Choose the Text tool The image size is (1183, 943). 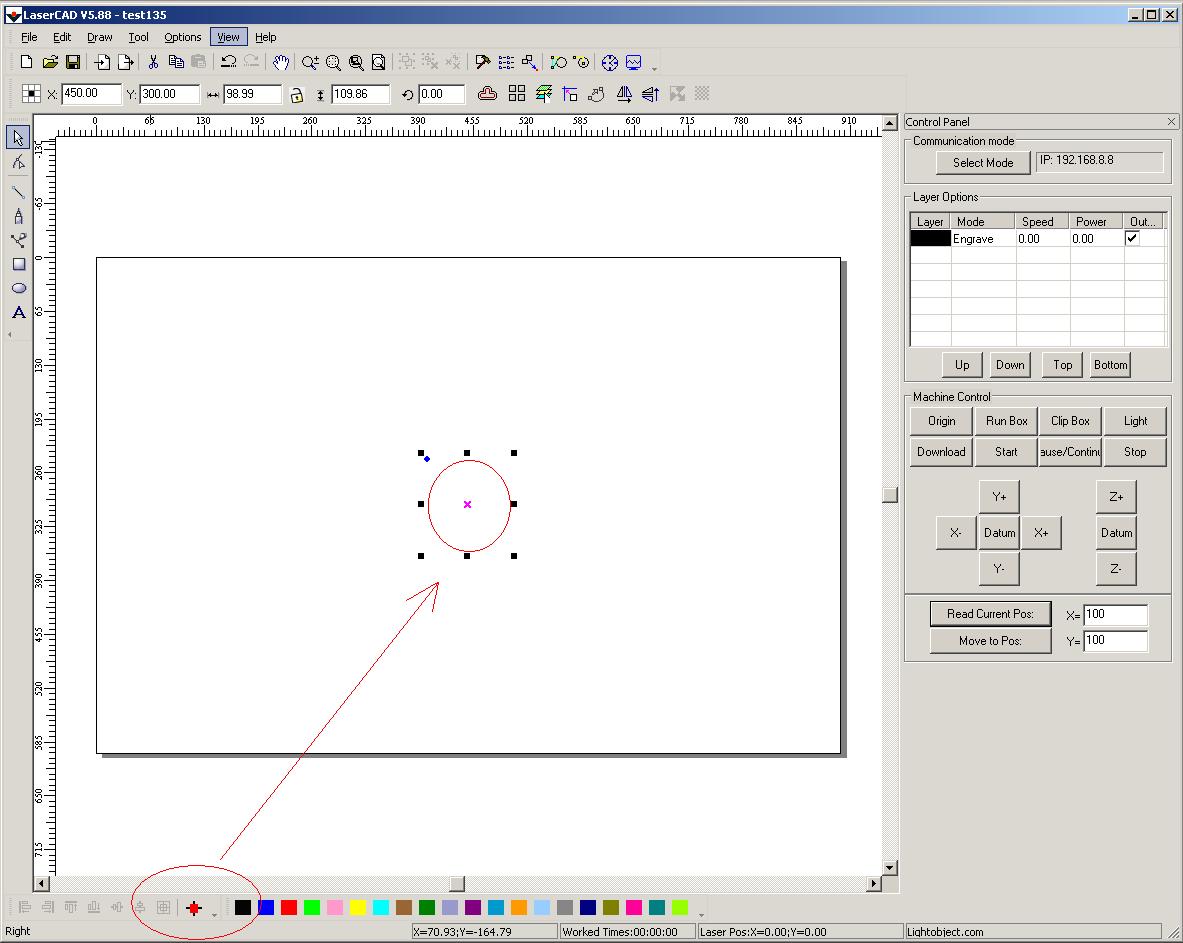coord(18,313)
